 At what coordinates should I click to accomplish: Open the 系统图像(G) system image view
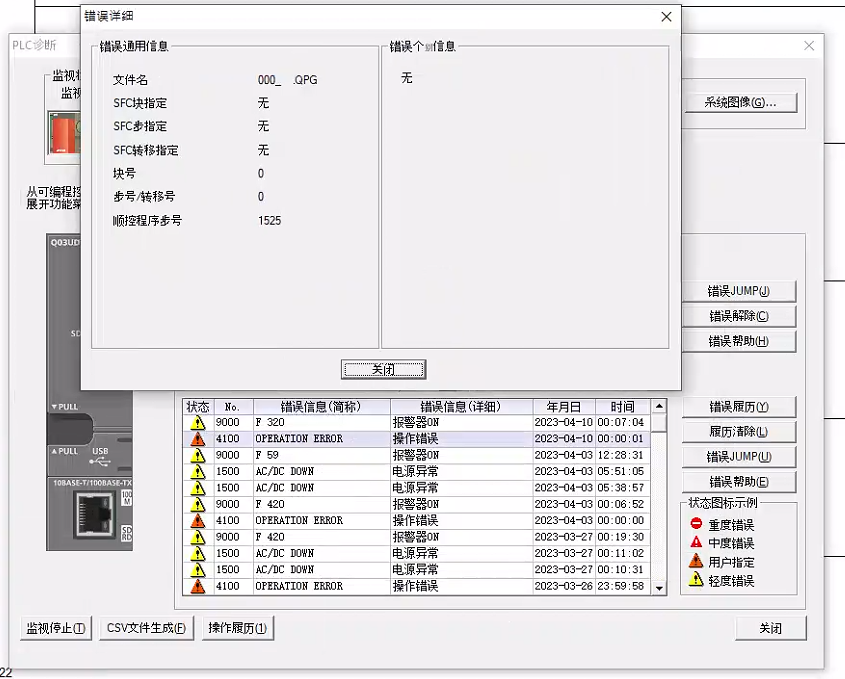pyautogui.click(x=740, y=103)
